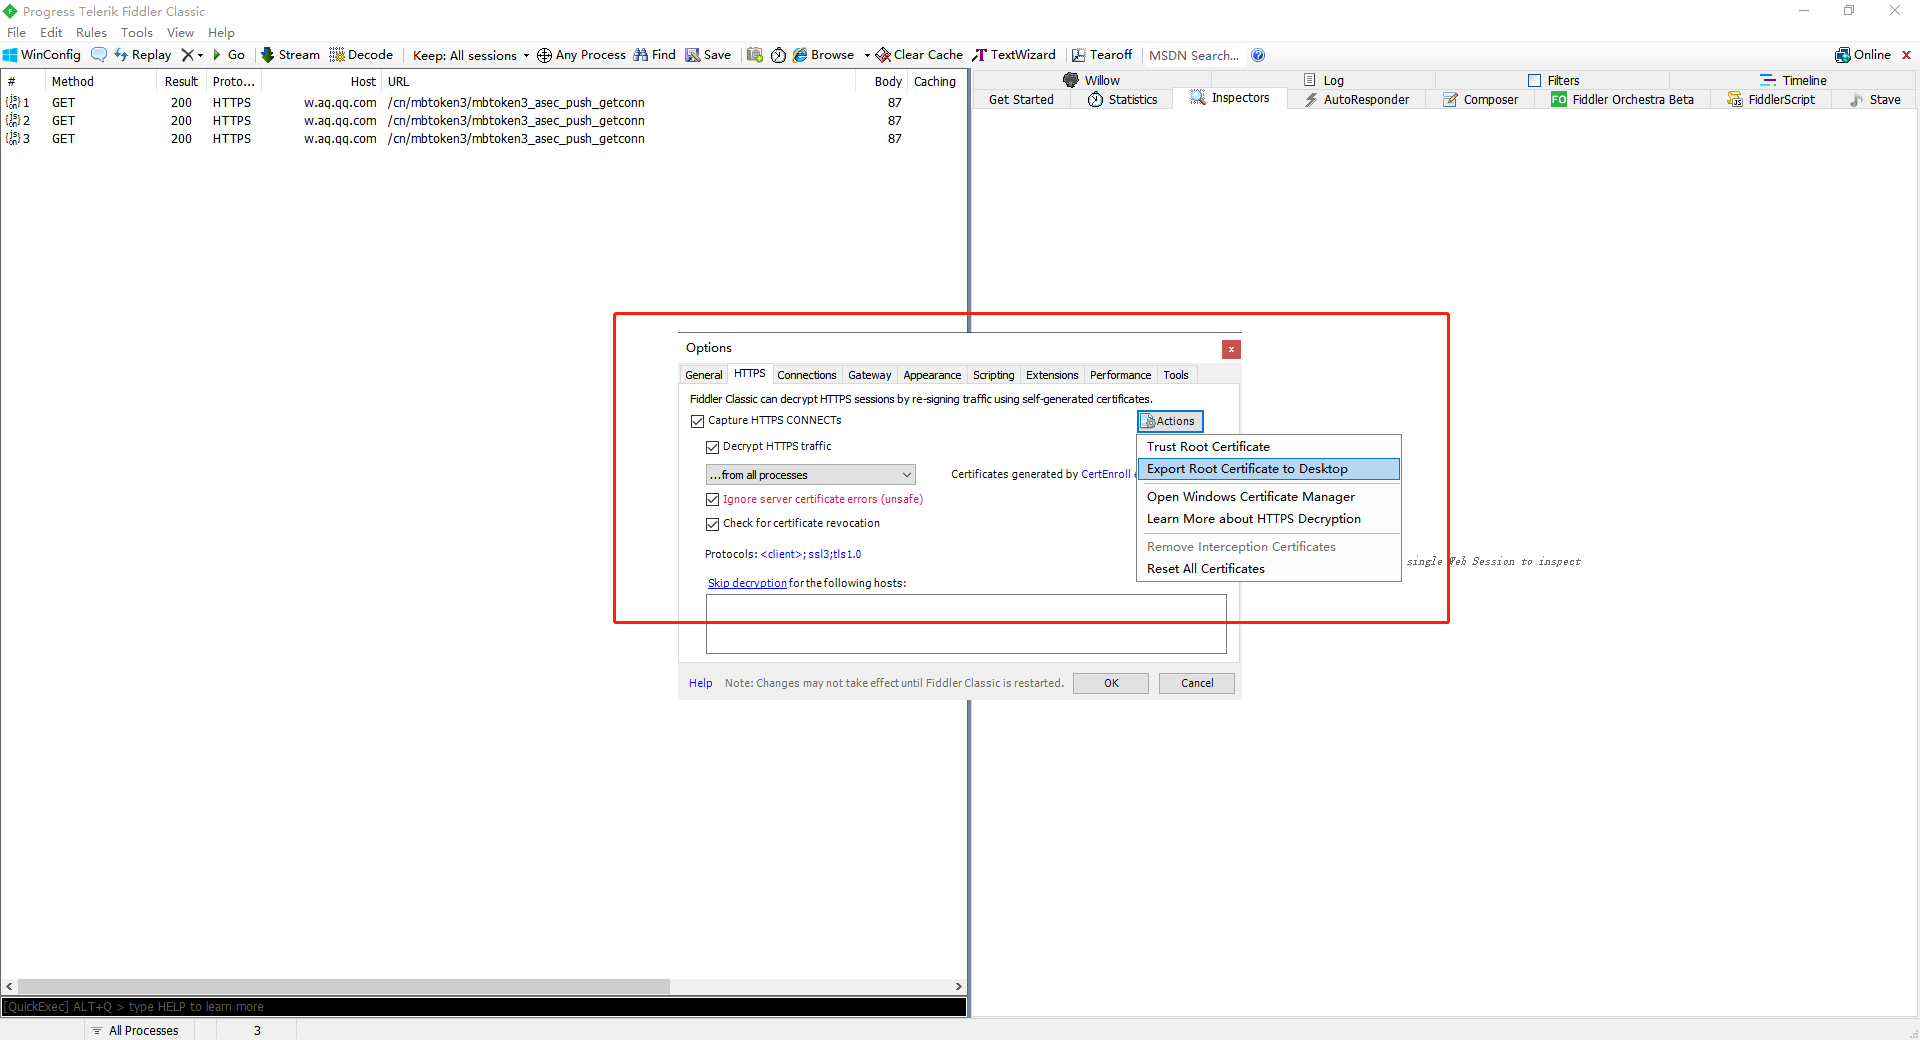1920x1040 pixels.
Task: Toggle Ignore server certificate errors checkbox
Action: coord(713,499)
